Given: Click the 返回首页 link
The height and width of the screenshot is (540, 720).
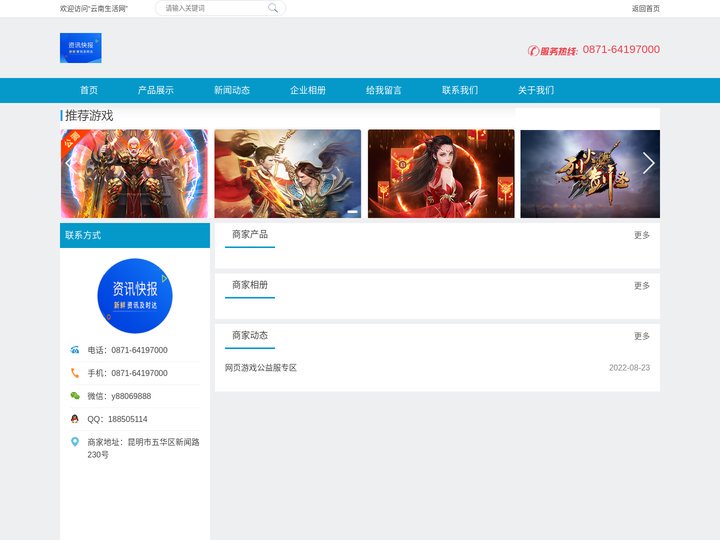Looking at the screenshot, I should click(646, 8).
